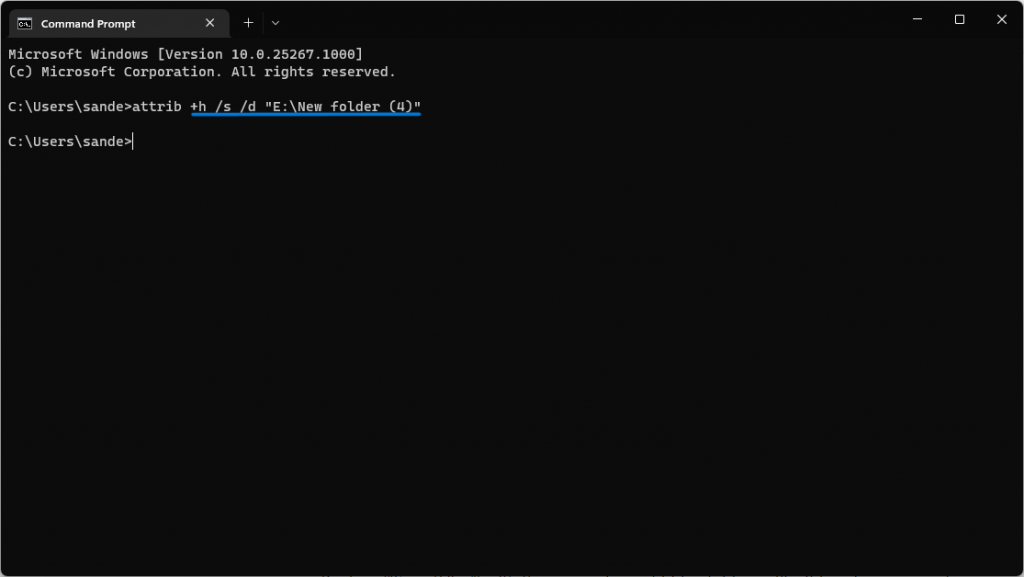Viewport: 1024px width, 577px height.
Task: Close the terminal window
Action: coord(1002,20)
